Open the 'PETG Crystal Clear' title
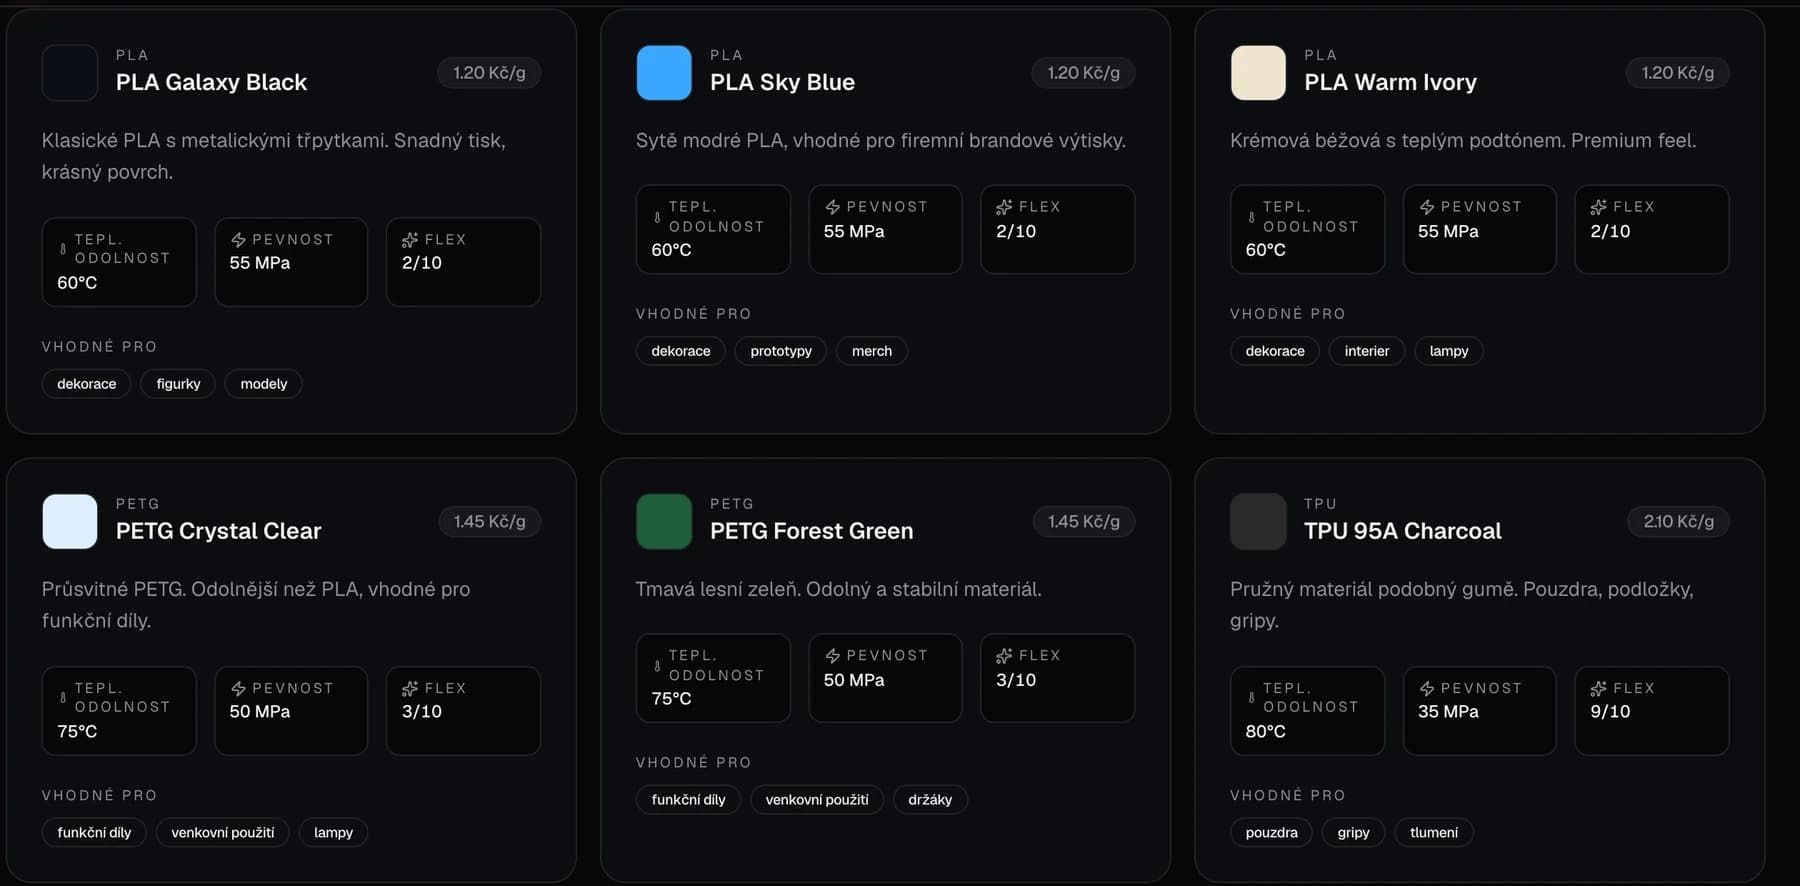Image resolution: width=1800 pixels, height=886 pixels. click(x=219, y=531)
